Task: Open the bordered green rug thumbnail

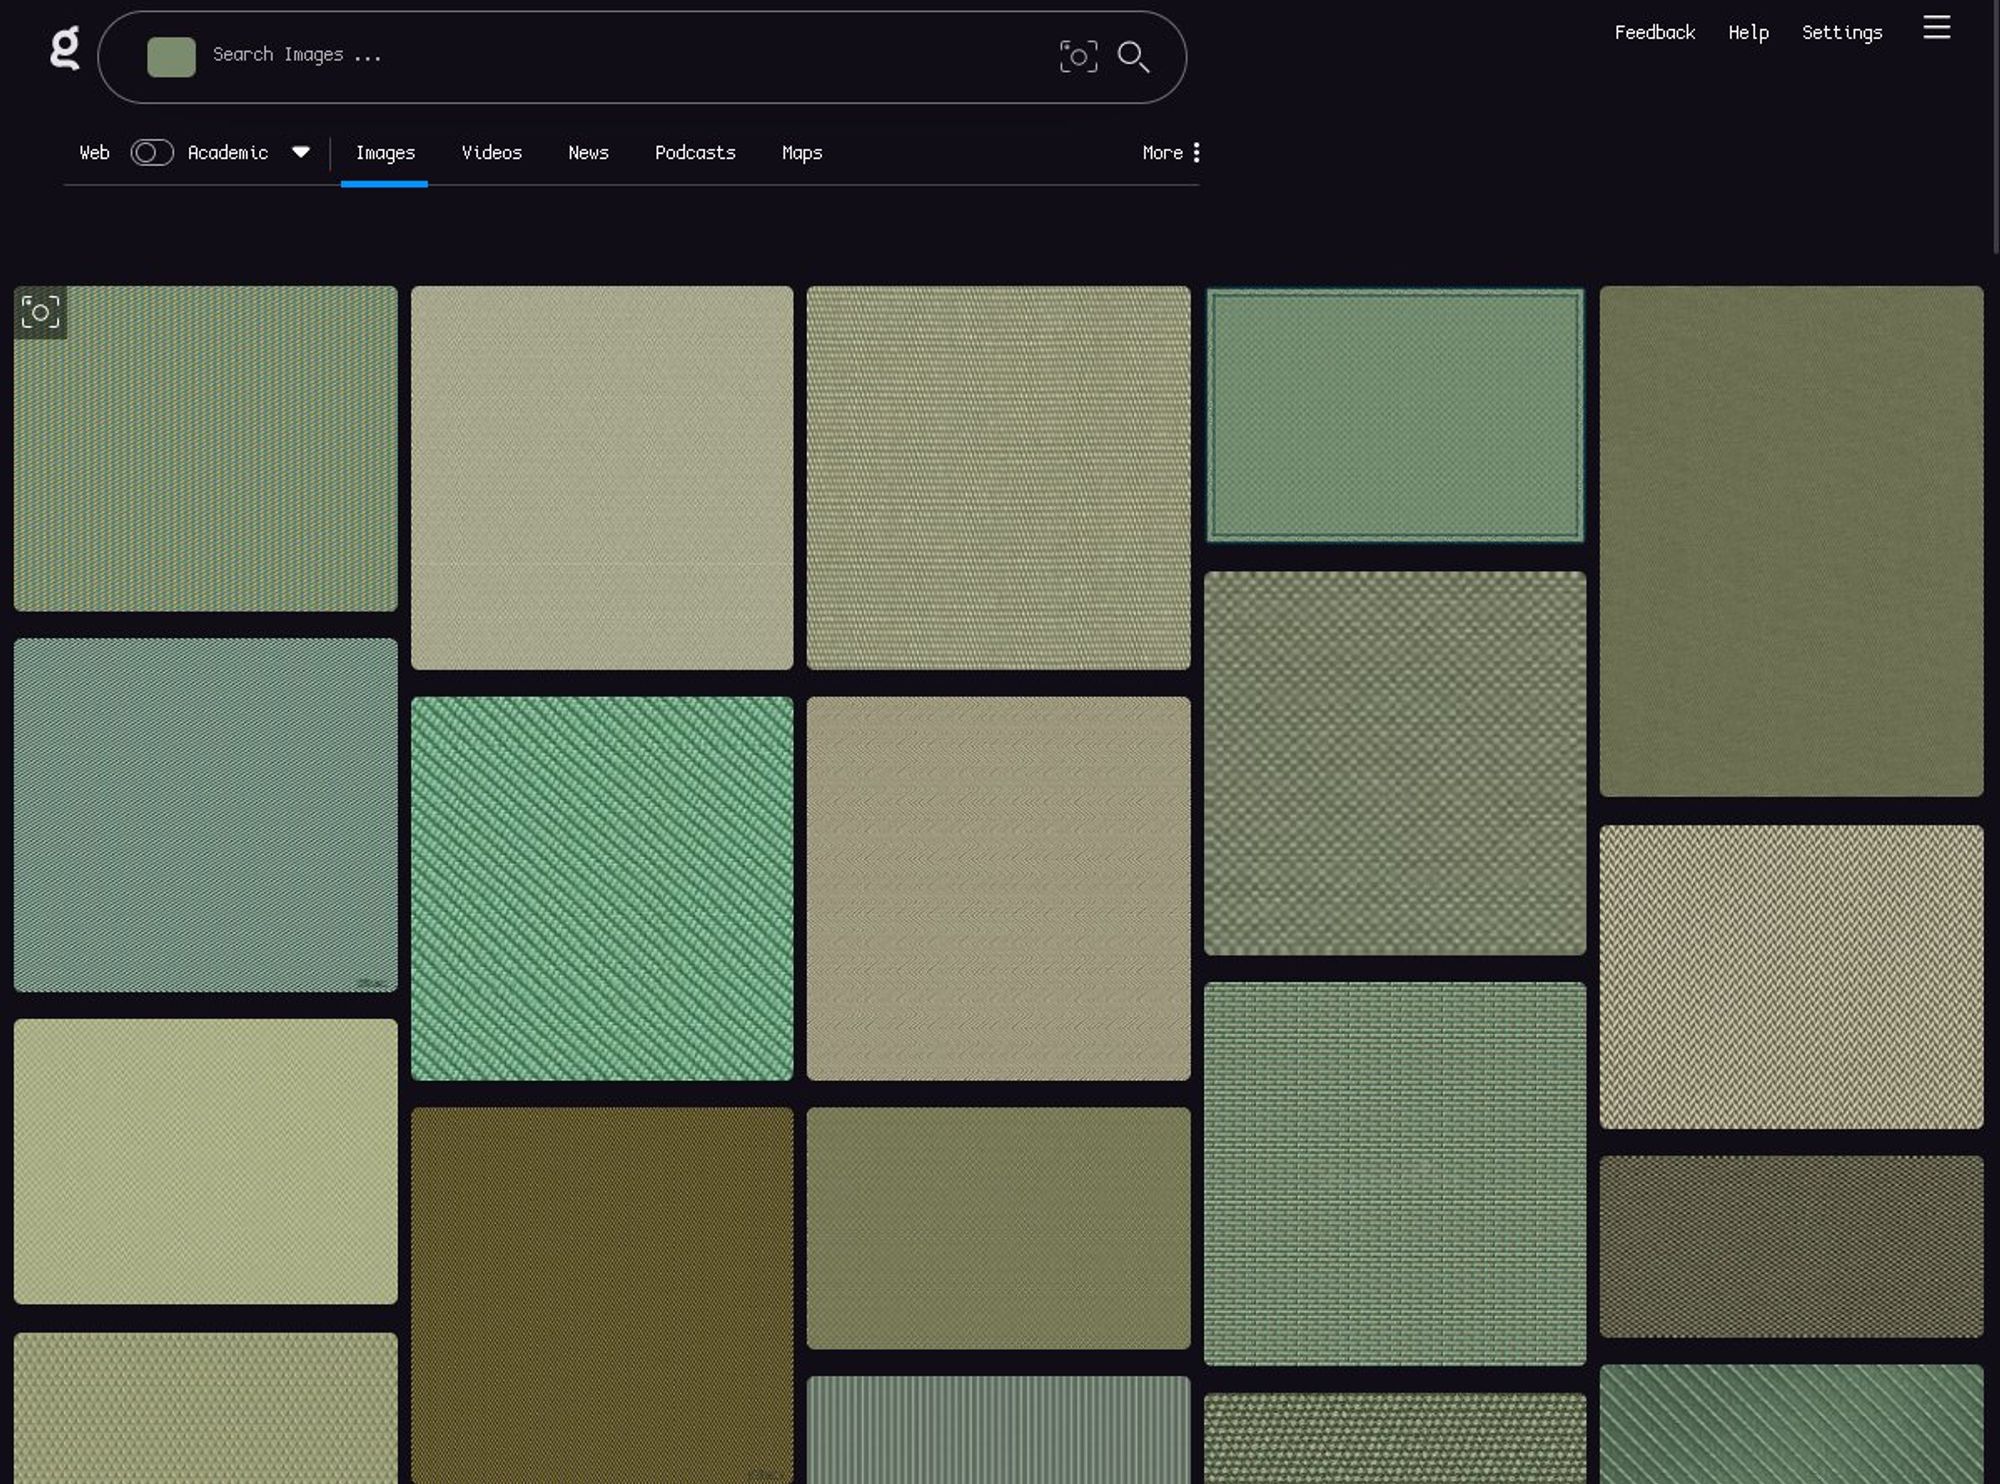Action: (x=1395, y=415)
